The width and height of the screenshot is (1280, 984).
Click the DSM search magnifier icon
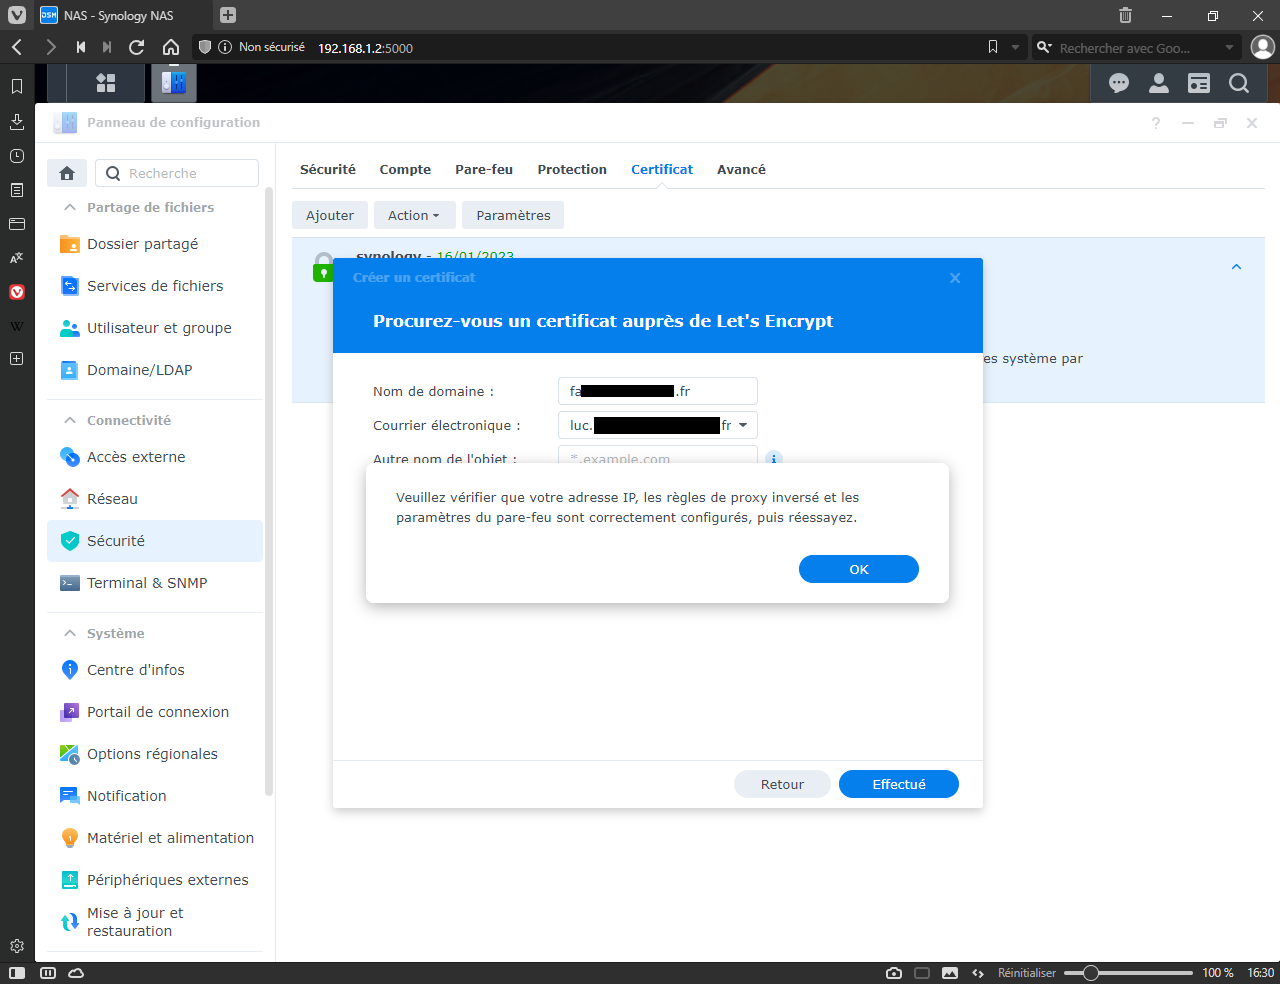1239,83
